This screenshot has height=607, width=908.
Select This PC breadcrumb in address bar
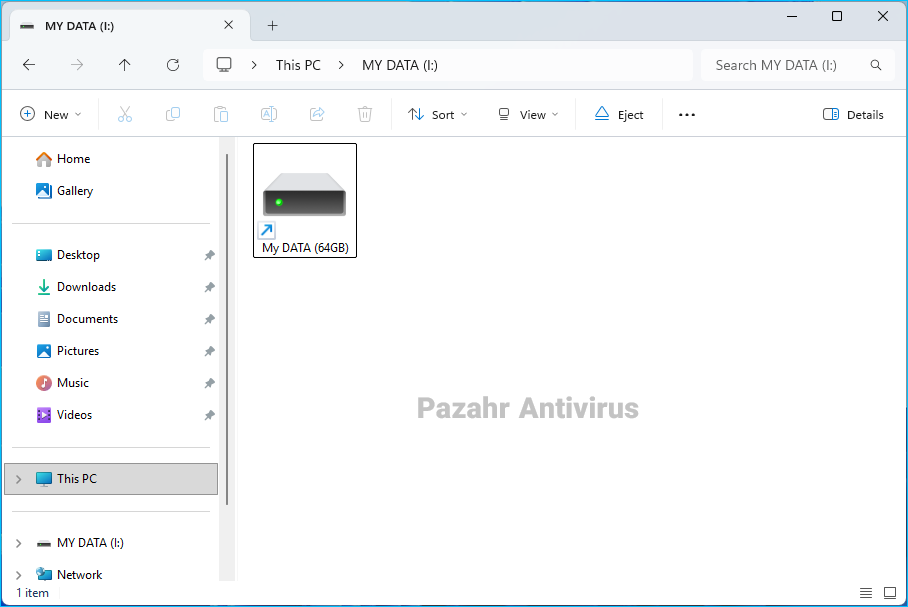(x=298, y=65)
